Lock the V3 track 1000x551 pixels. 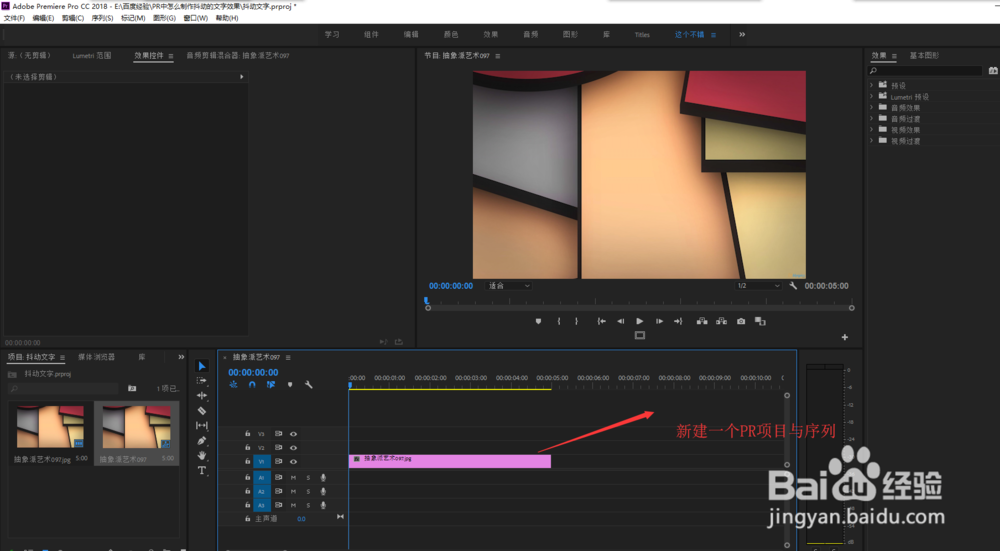[247, 434]
